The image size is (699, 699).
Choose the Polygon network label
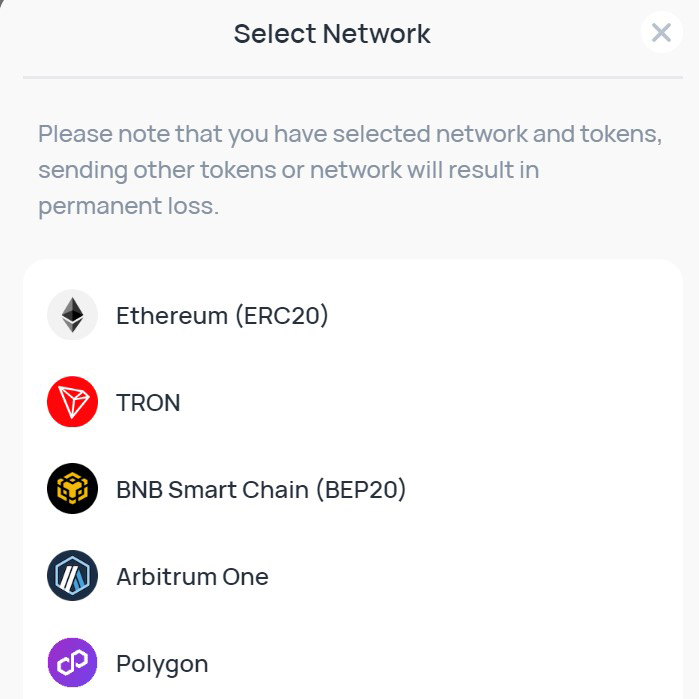(x=162, y=664)
